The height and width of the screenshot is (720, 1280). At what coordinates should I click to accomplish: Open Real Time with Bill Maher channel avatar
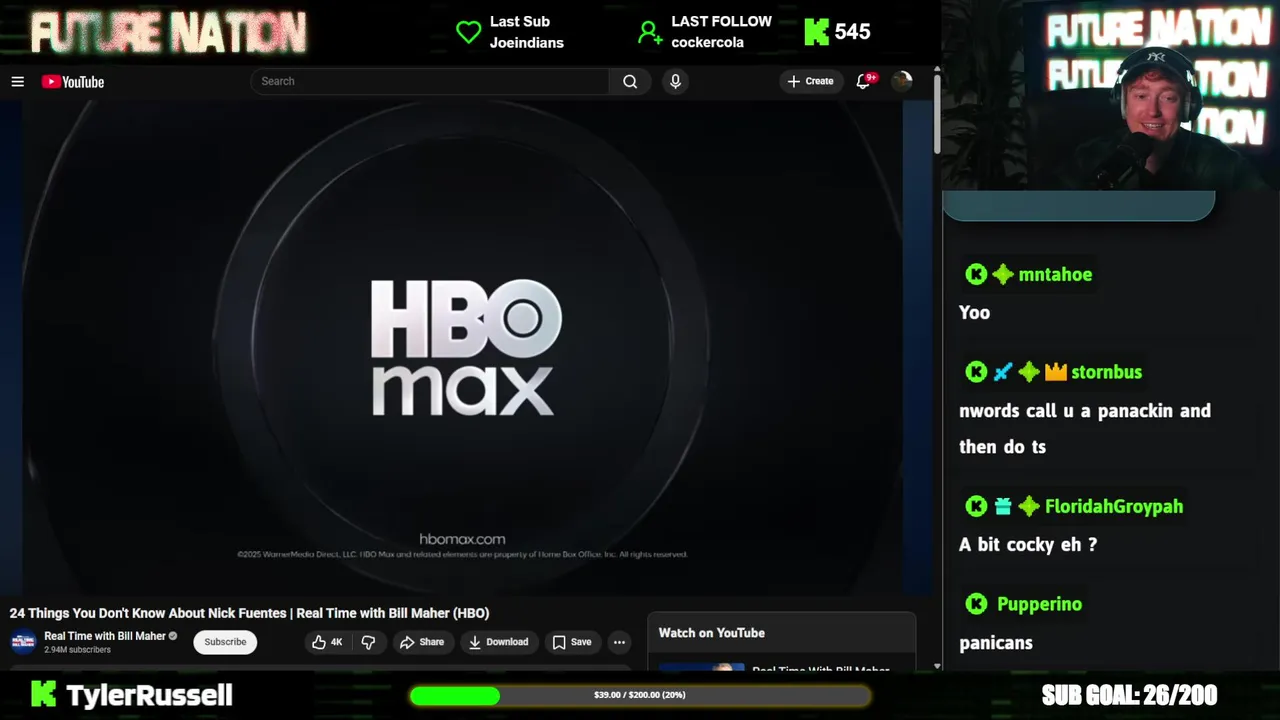(23, 642)
